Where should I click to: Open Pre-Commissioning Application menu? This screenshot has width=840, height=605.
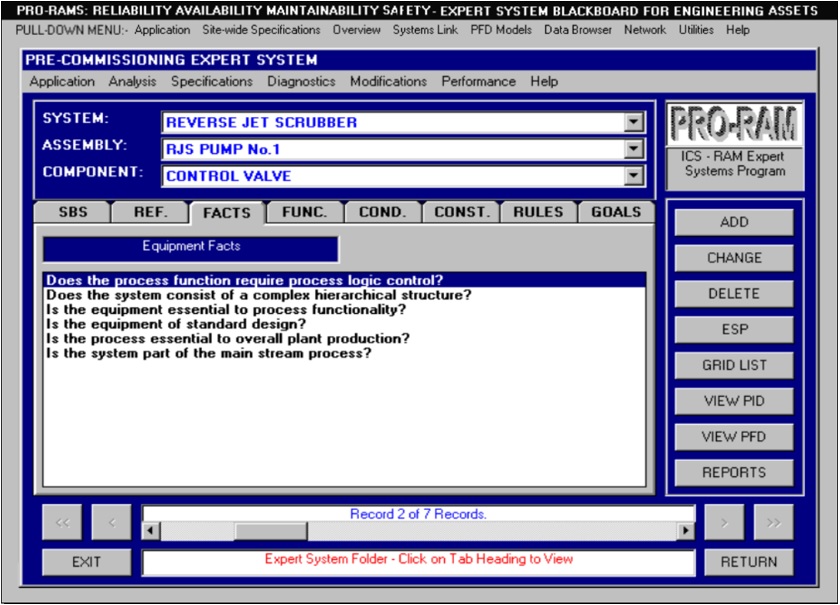[x=62, y=81]
